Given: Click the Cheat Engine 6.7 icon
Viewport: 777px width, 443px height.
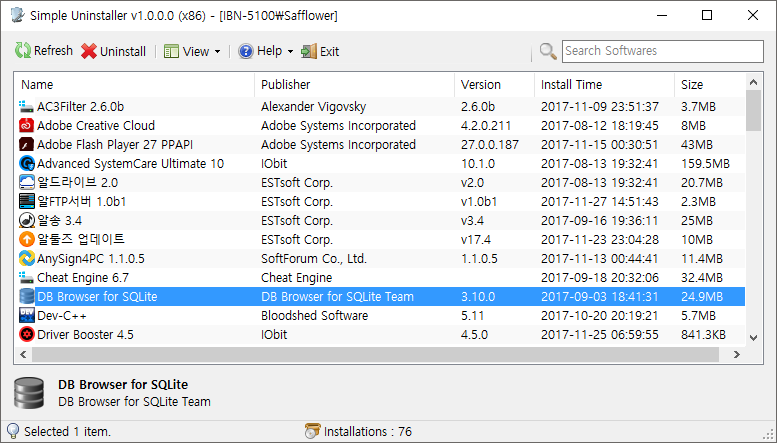Looking at the screenshot, I should [26, 277].
